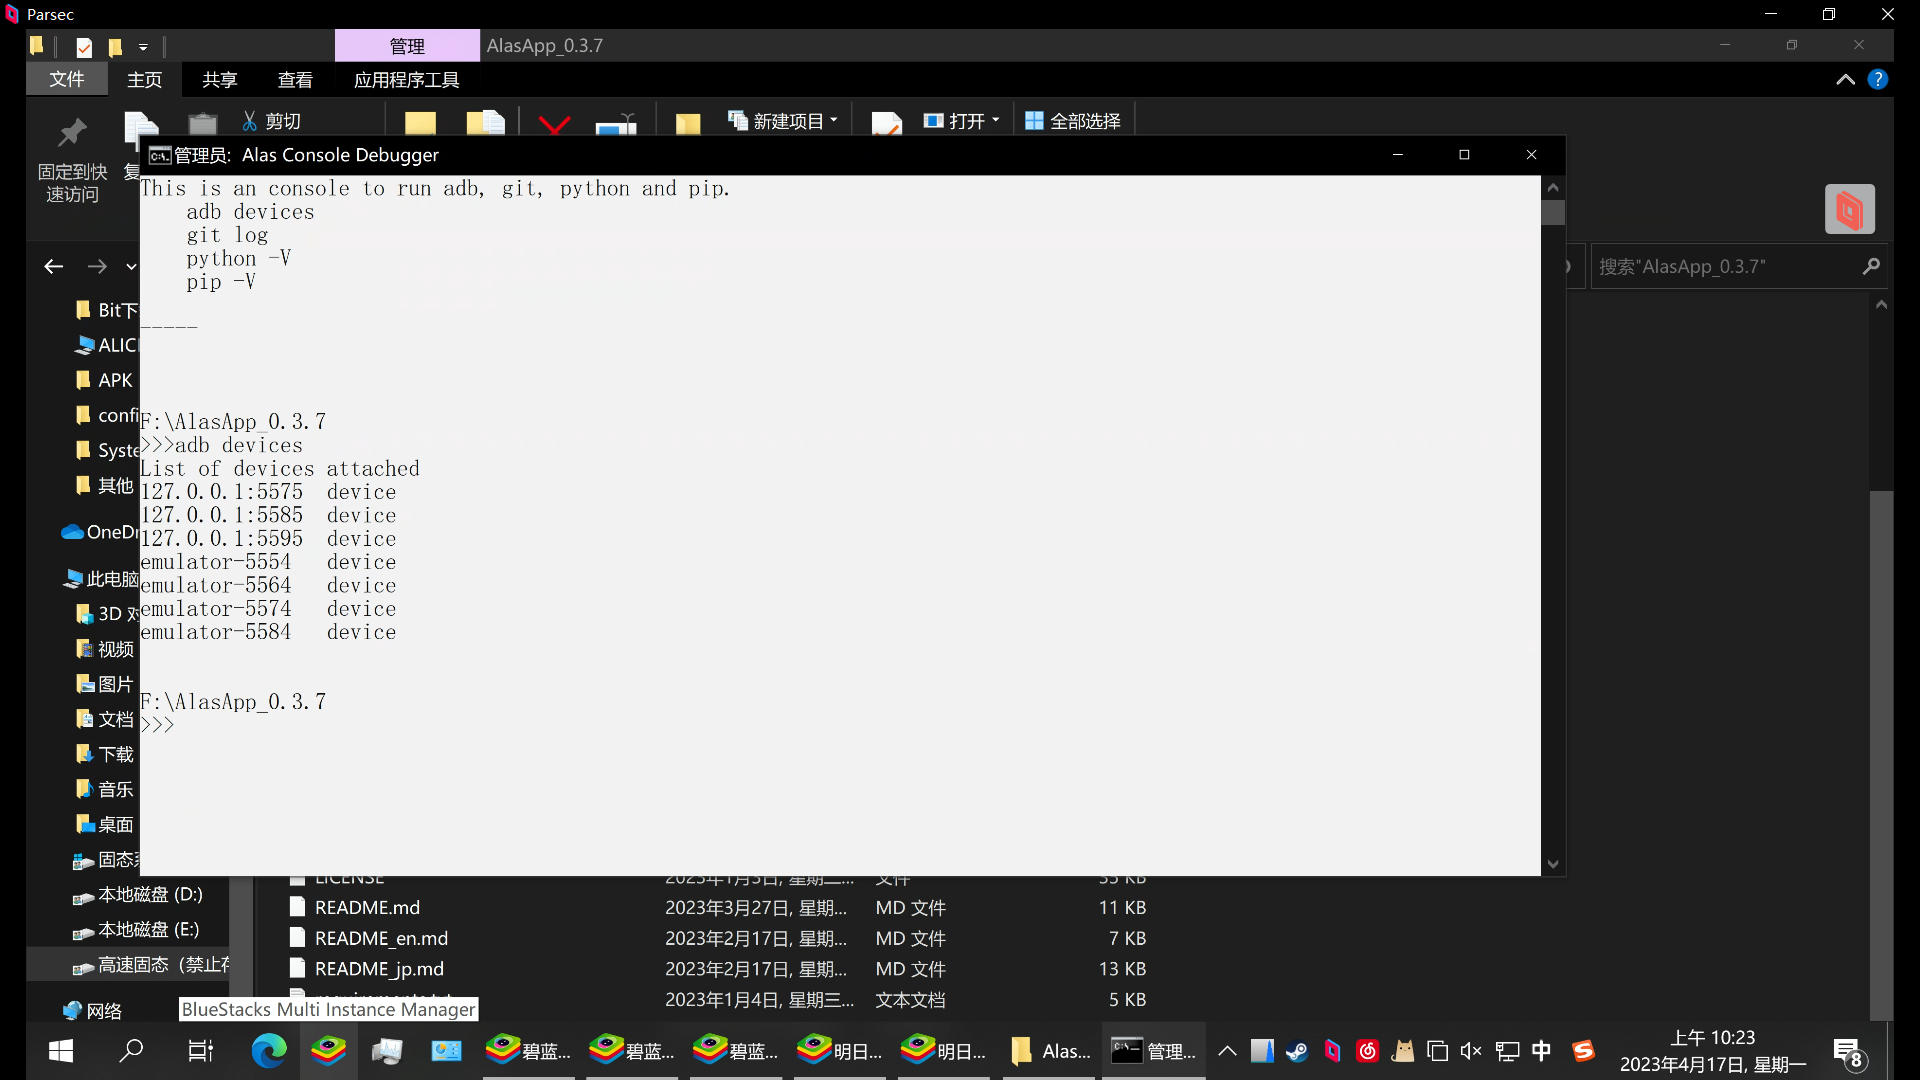
Task: Open Microsoft Edge from the taskbar
Action: 268,1051
